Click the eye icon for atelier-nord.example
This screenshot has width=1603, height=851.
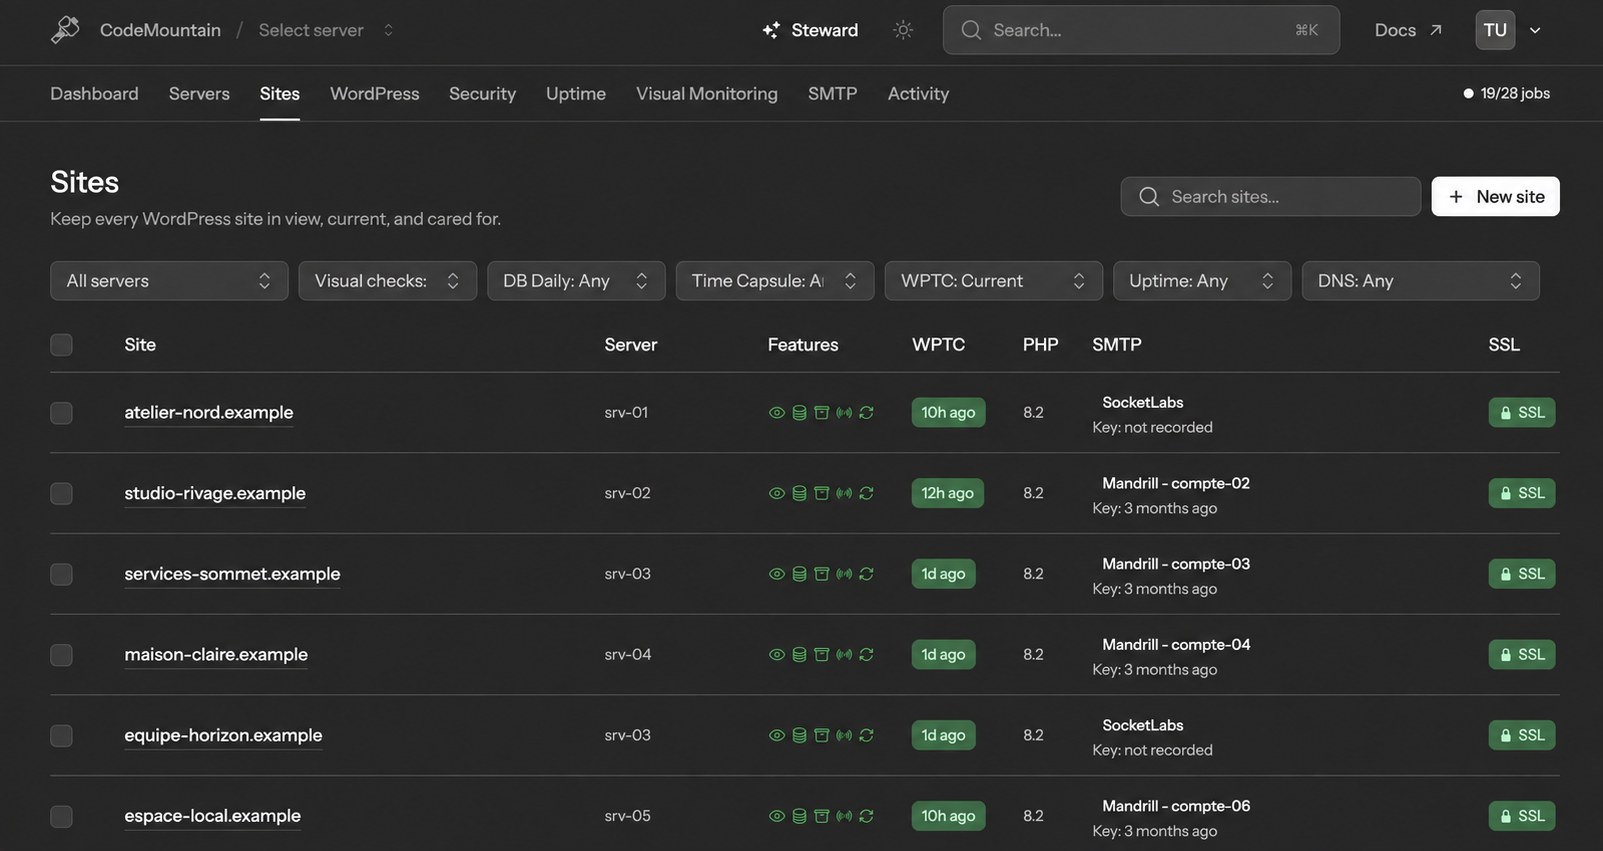point(776,413)
